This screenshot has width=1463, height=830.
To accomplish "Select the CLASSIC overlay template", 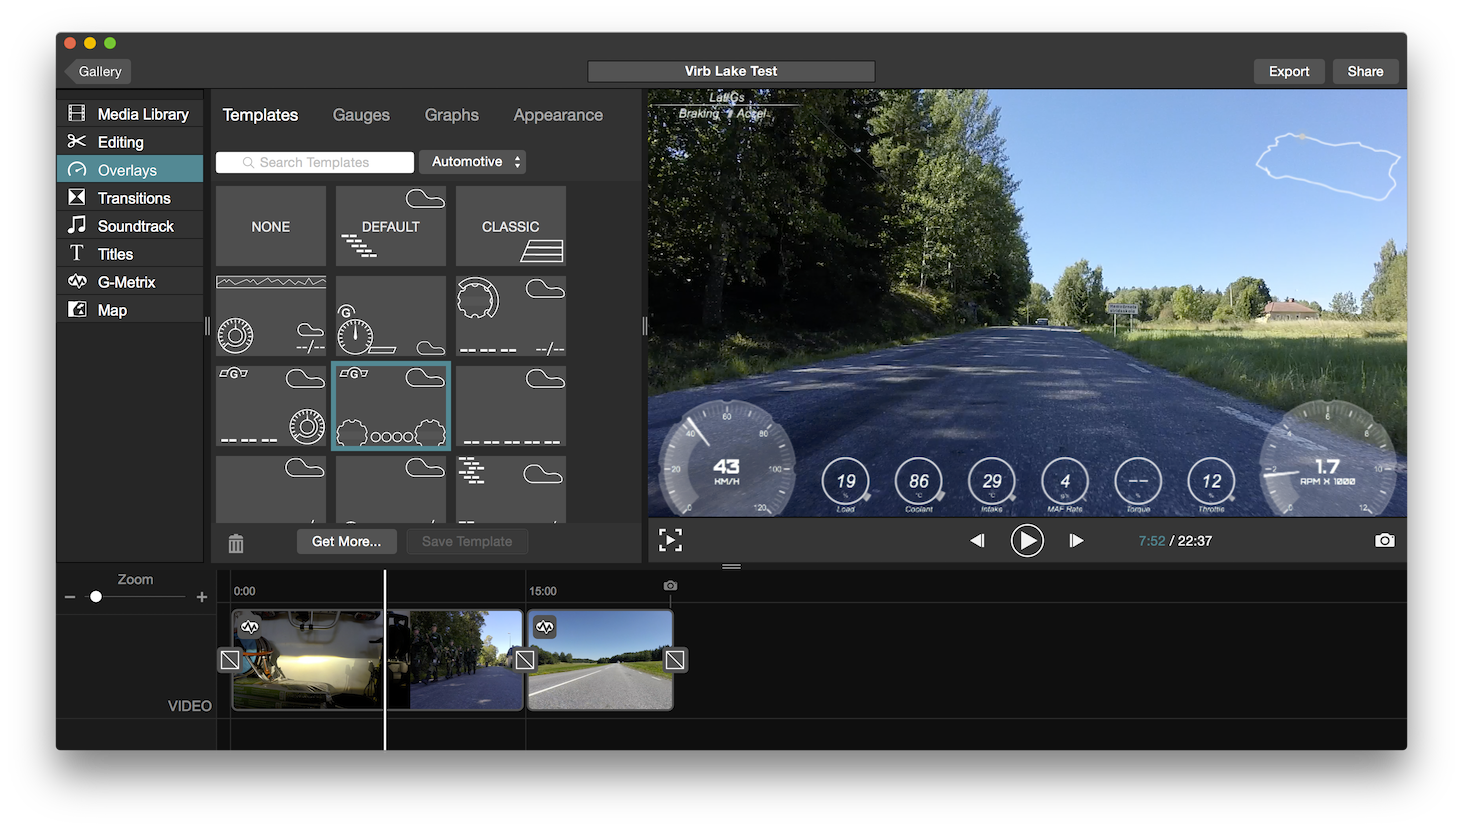I will [x=510, y=227].
